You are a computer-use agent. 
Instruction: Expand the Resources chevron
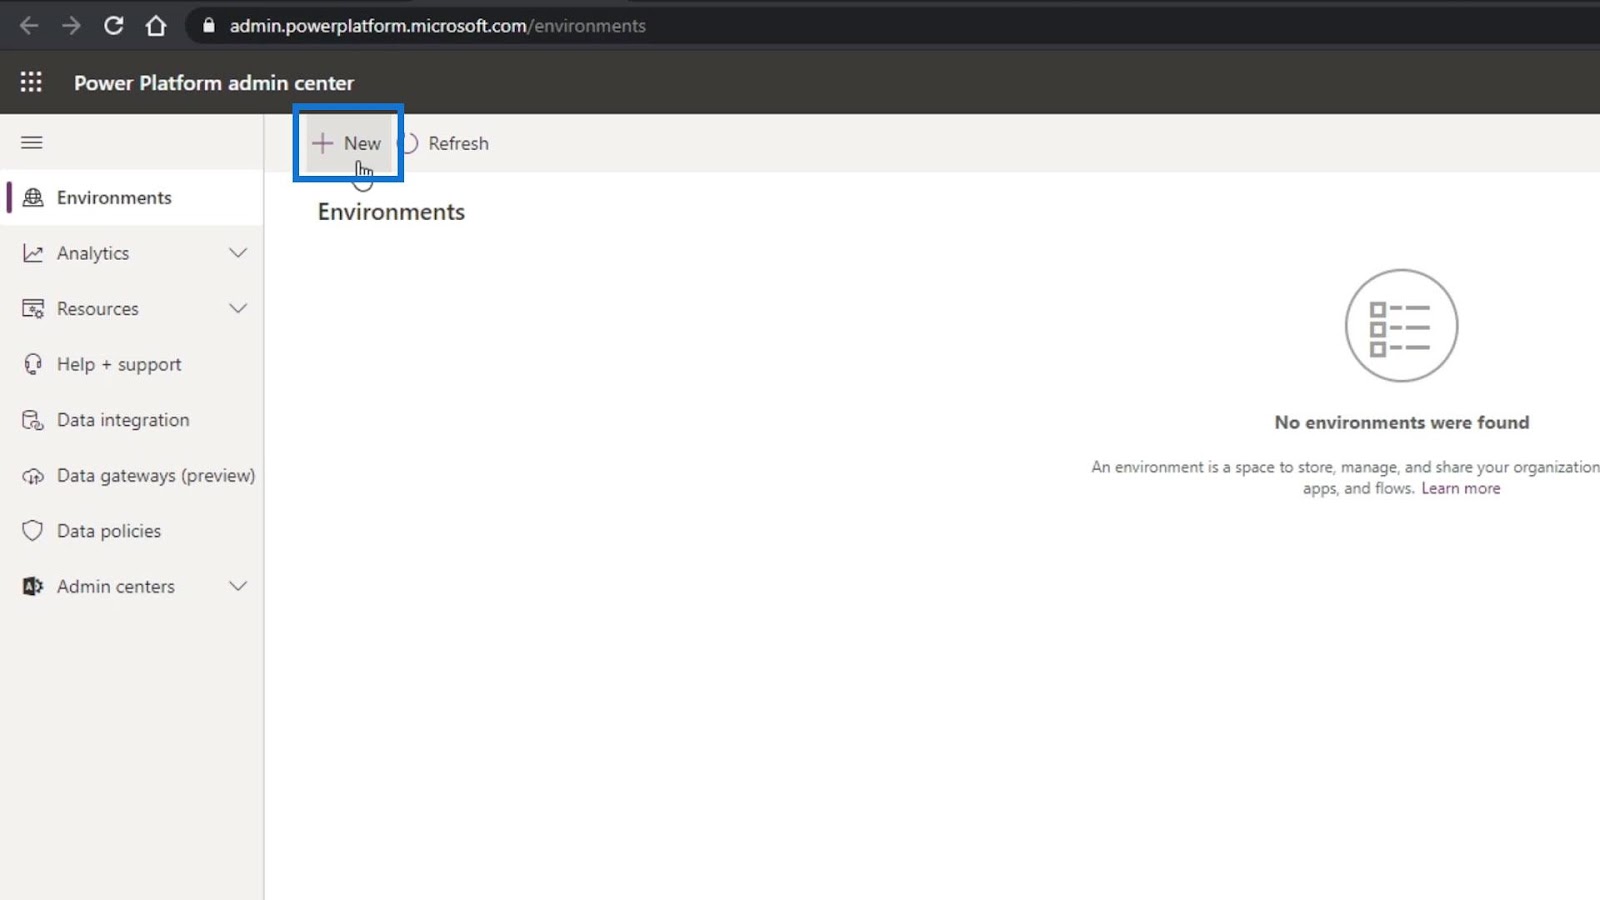238,308
